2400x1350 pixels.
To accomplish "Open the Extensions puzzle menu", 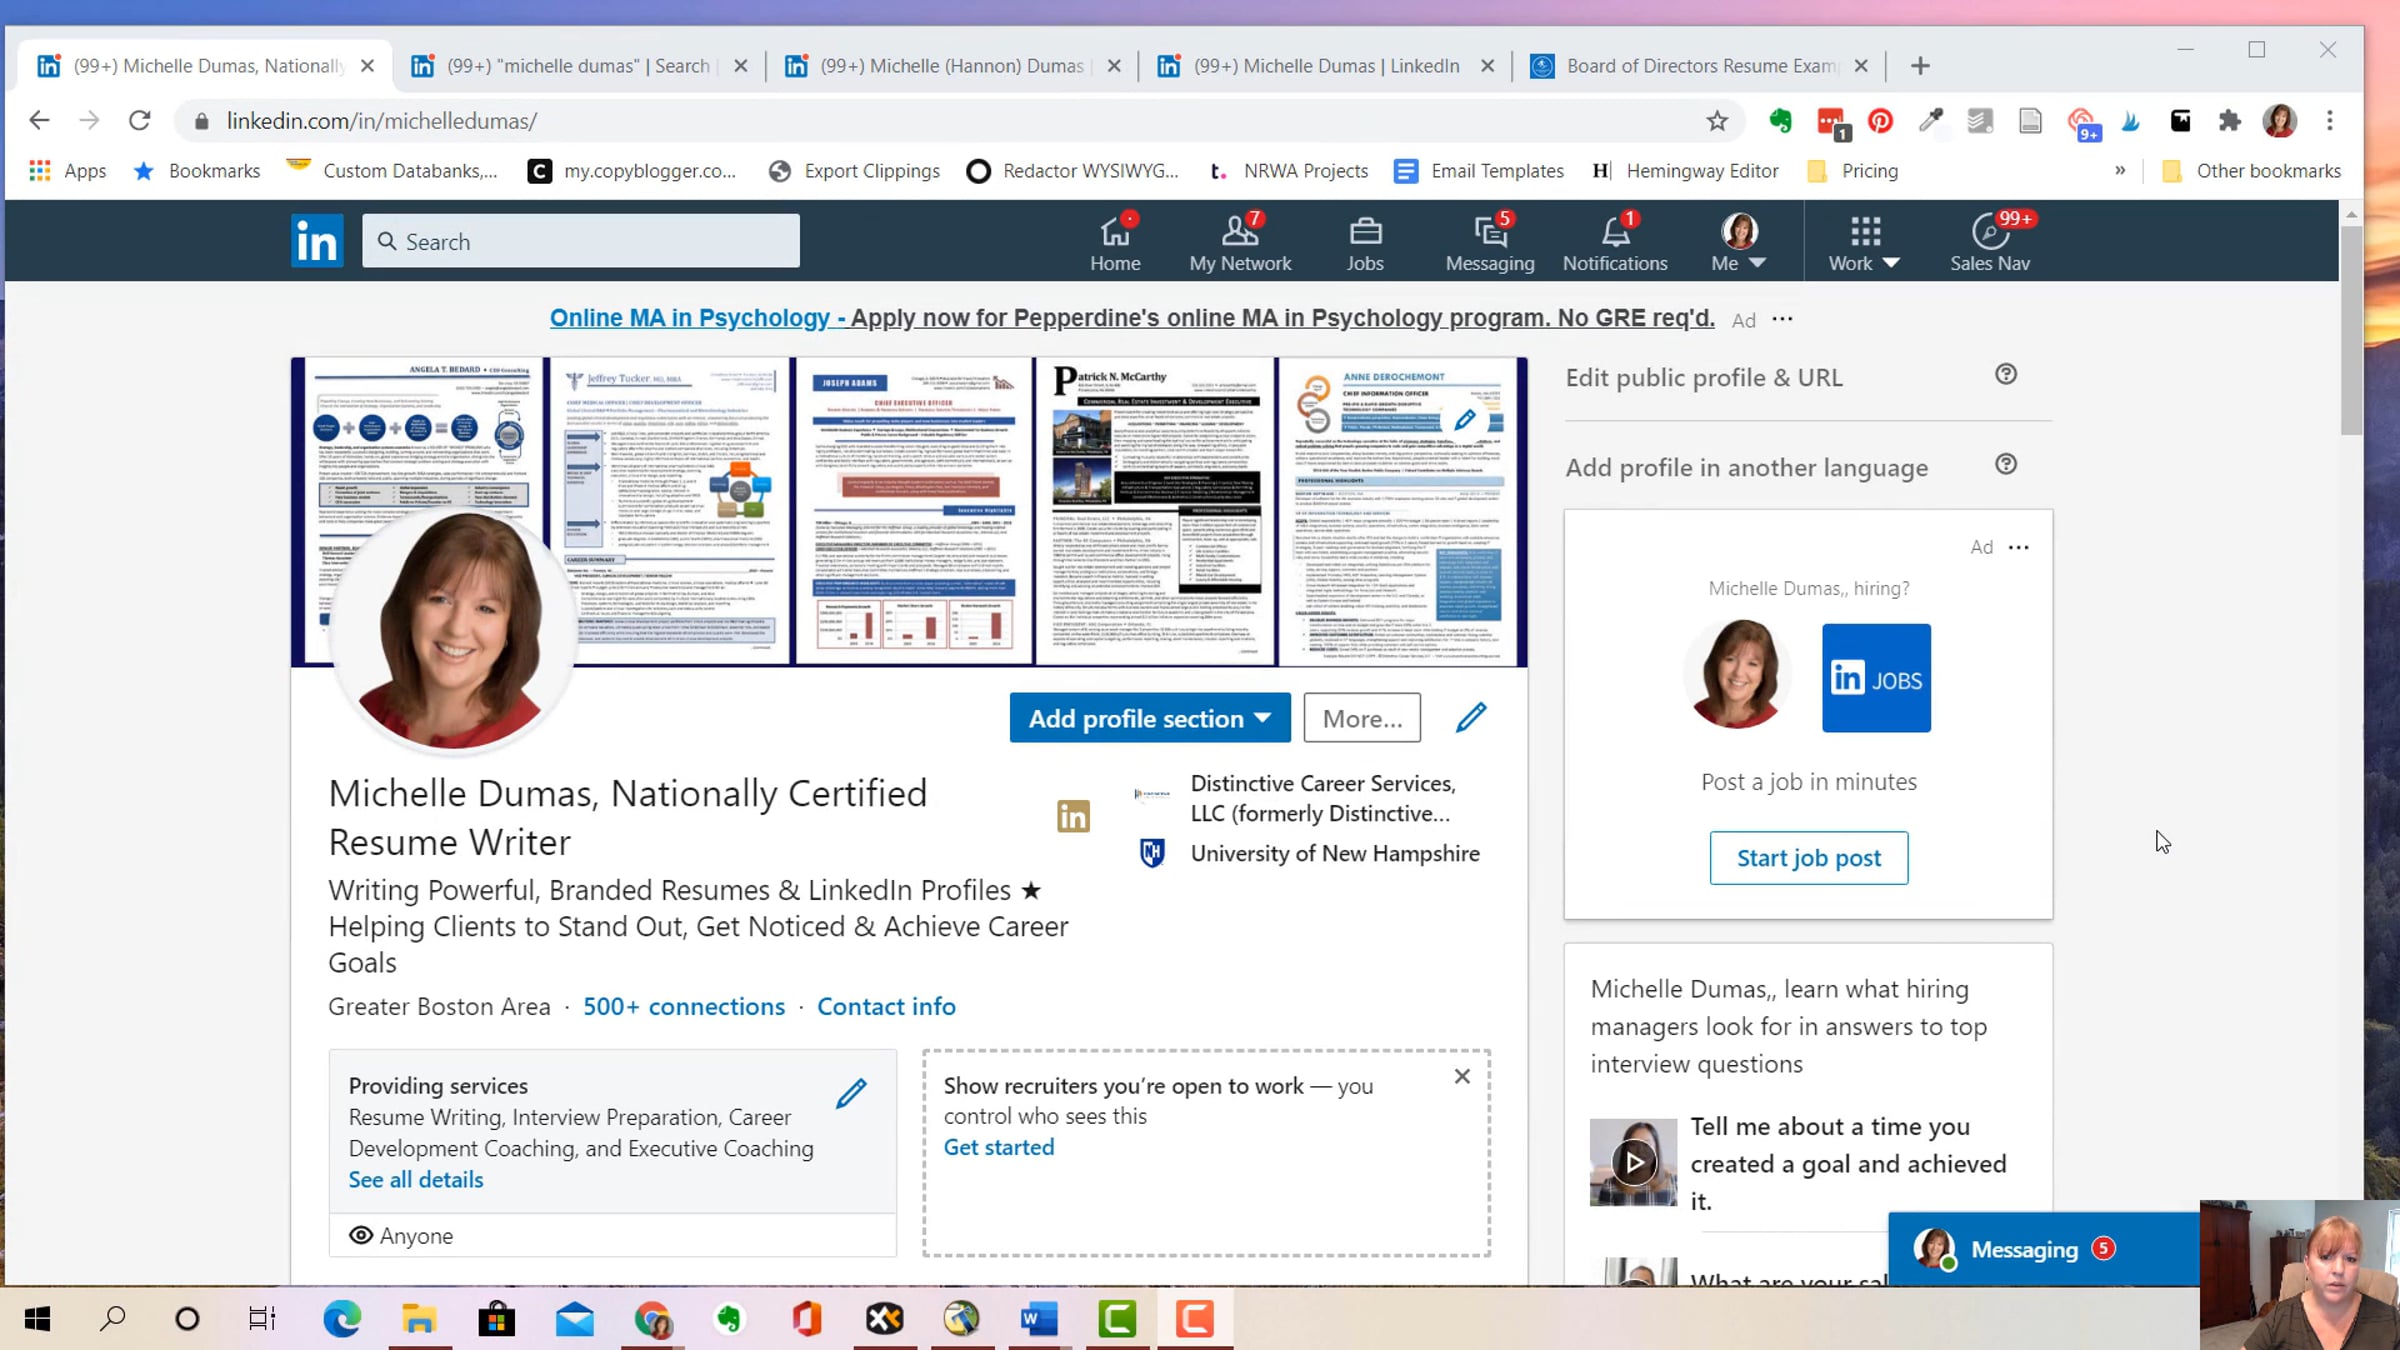I will tap(2229, 121).
